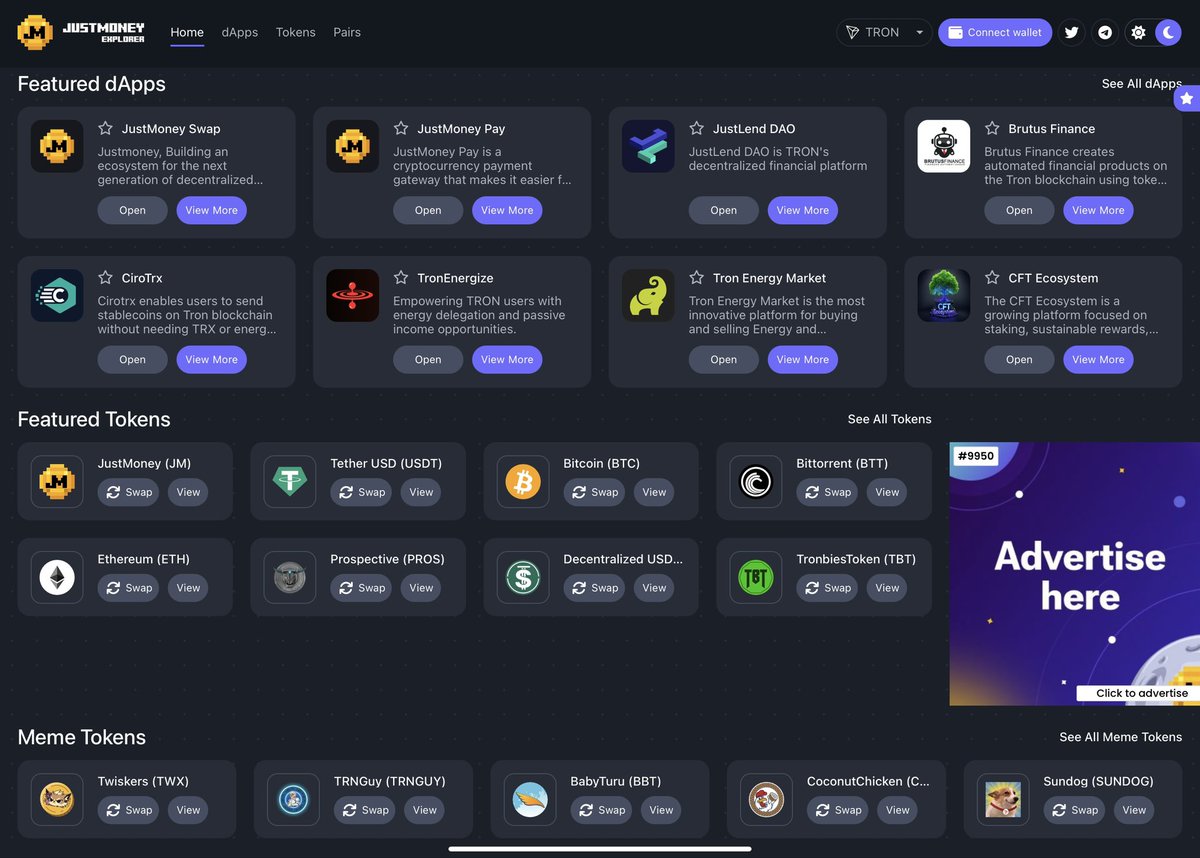Viewport: 1200px width, 858px height.
Task: Click See All Tokens link
Action: click(x=889, y=419)
